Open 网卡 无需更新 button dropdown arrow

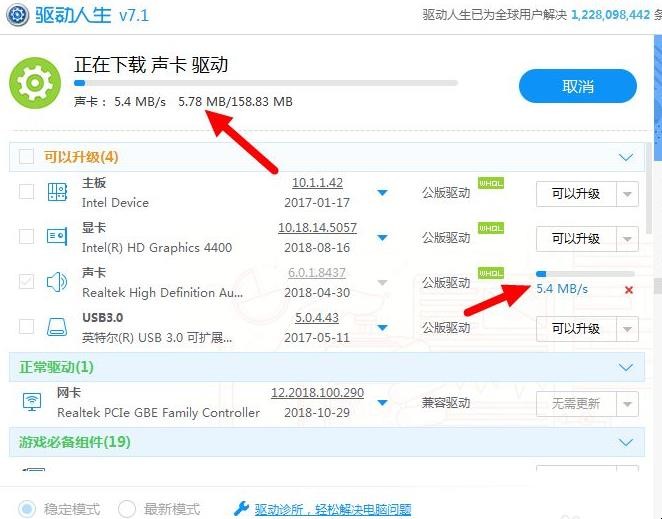(627, 404)
